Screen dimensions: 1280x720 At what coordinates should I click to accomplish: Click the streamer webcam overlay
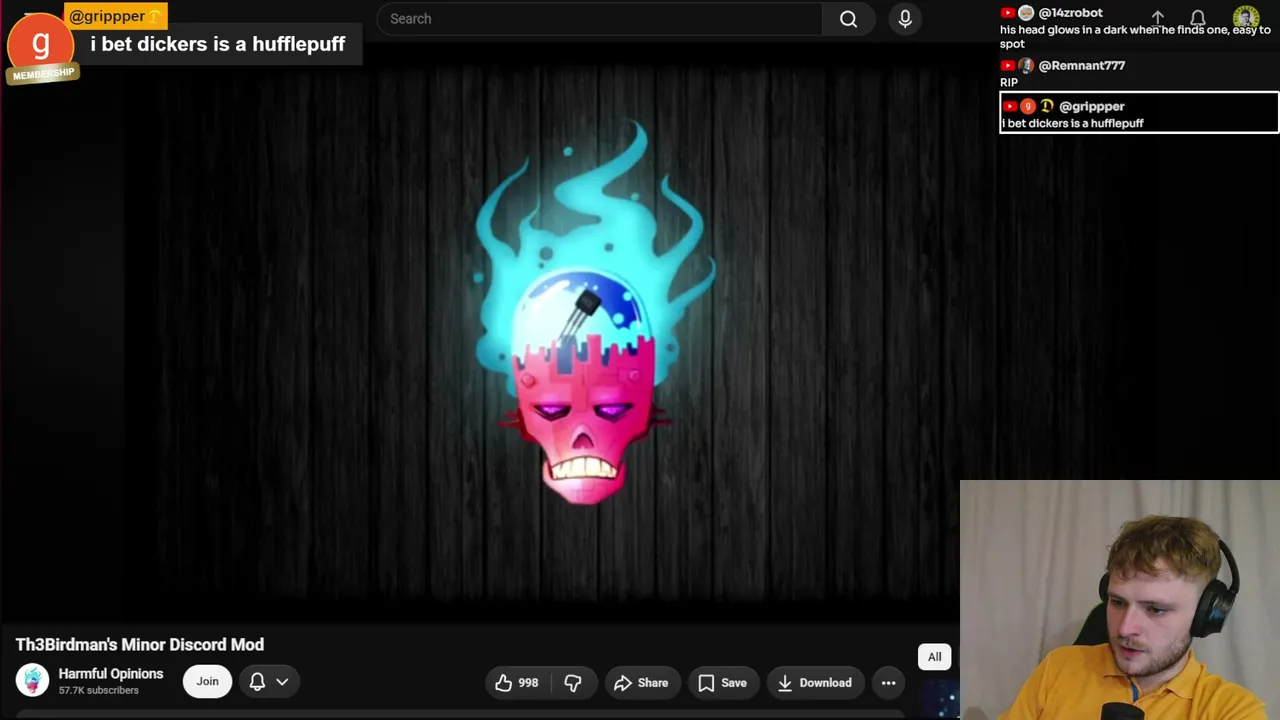tap(1120, 600)
